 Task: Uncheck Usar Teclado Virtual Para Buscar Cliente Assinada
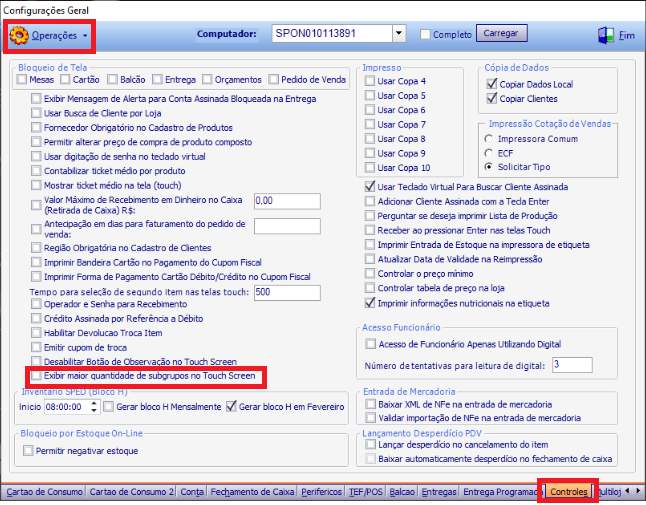pos(370,187)
